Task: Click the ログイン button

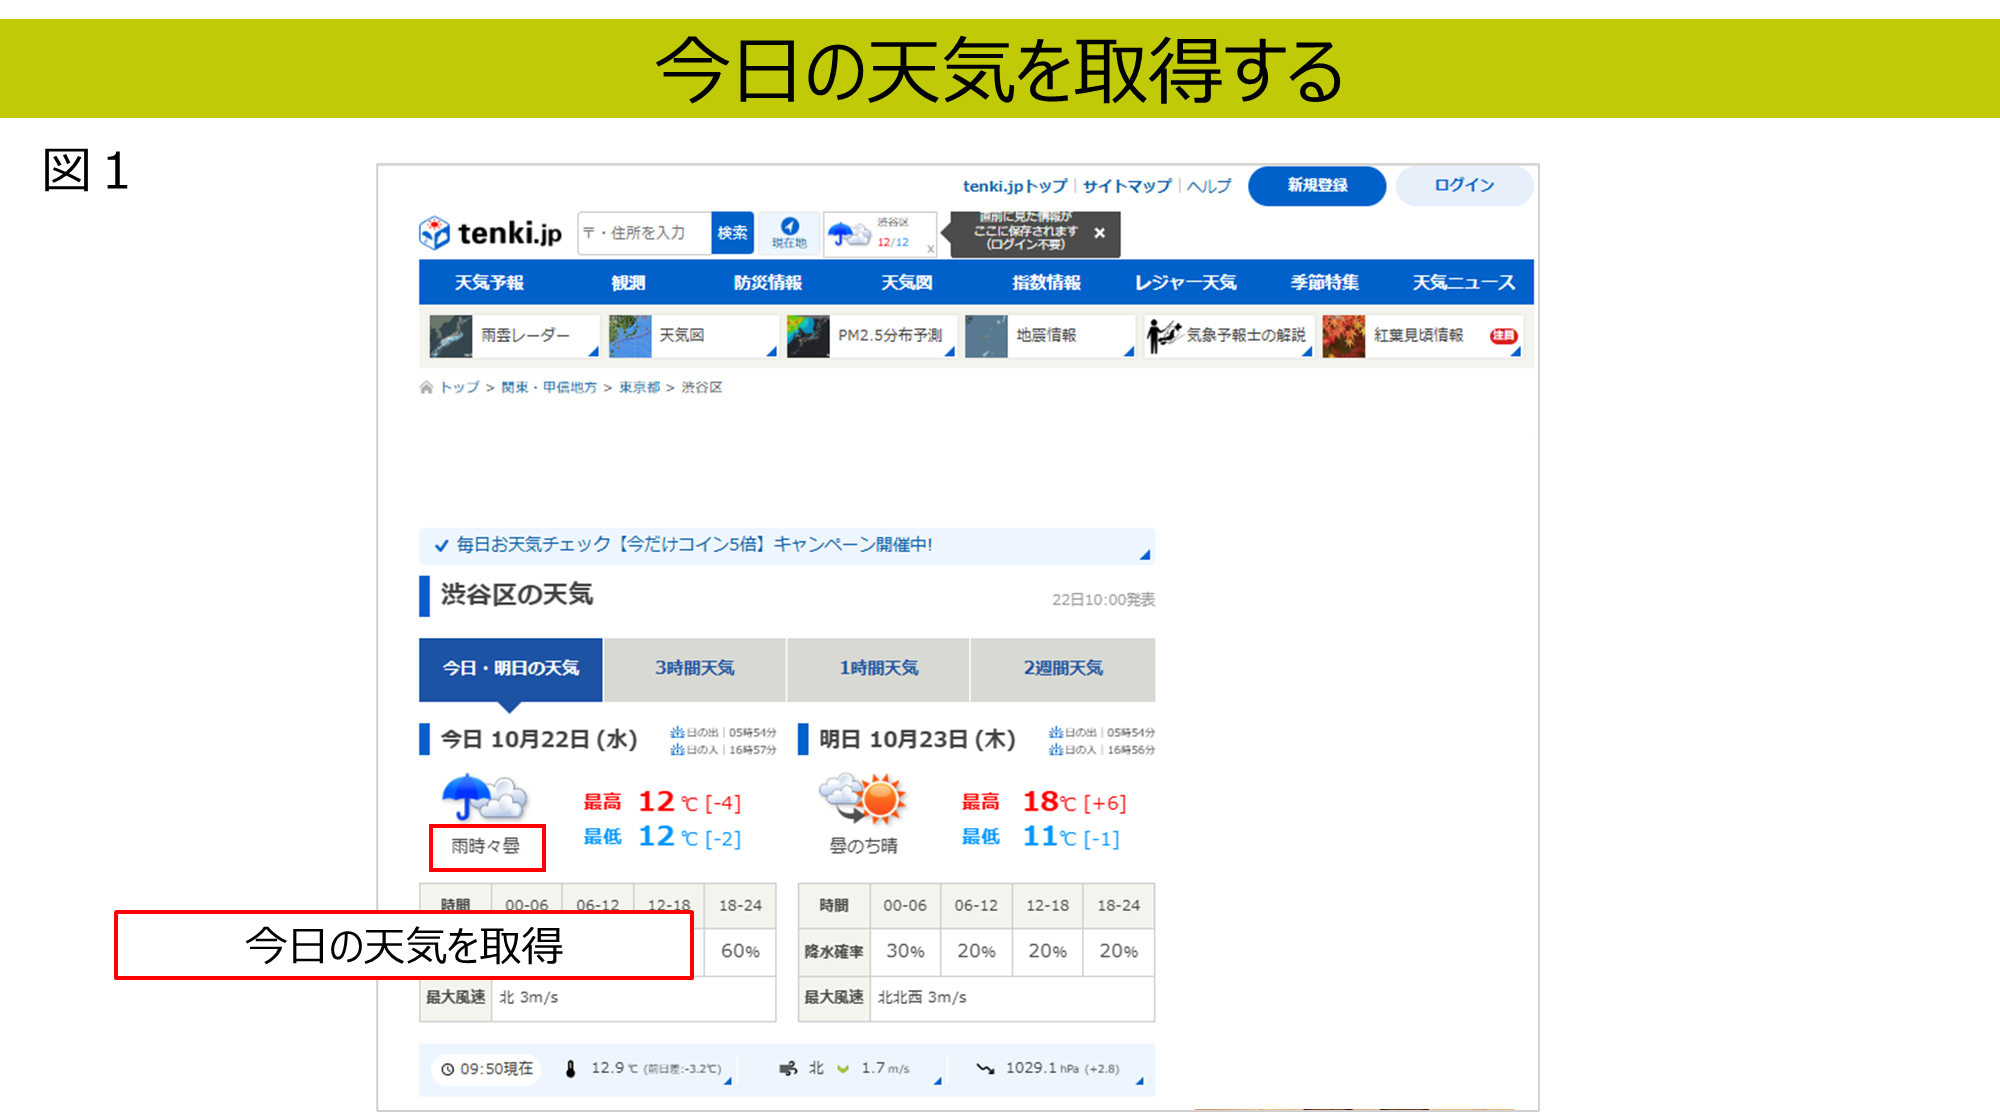Action: tap(1463, 185)
